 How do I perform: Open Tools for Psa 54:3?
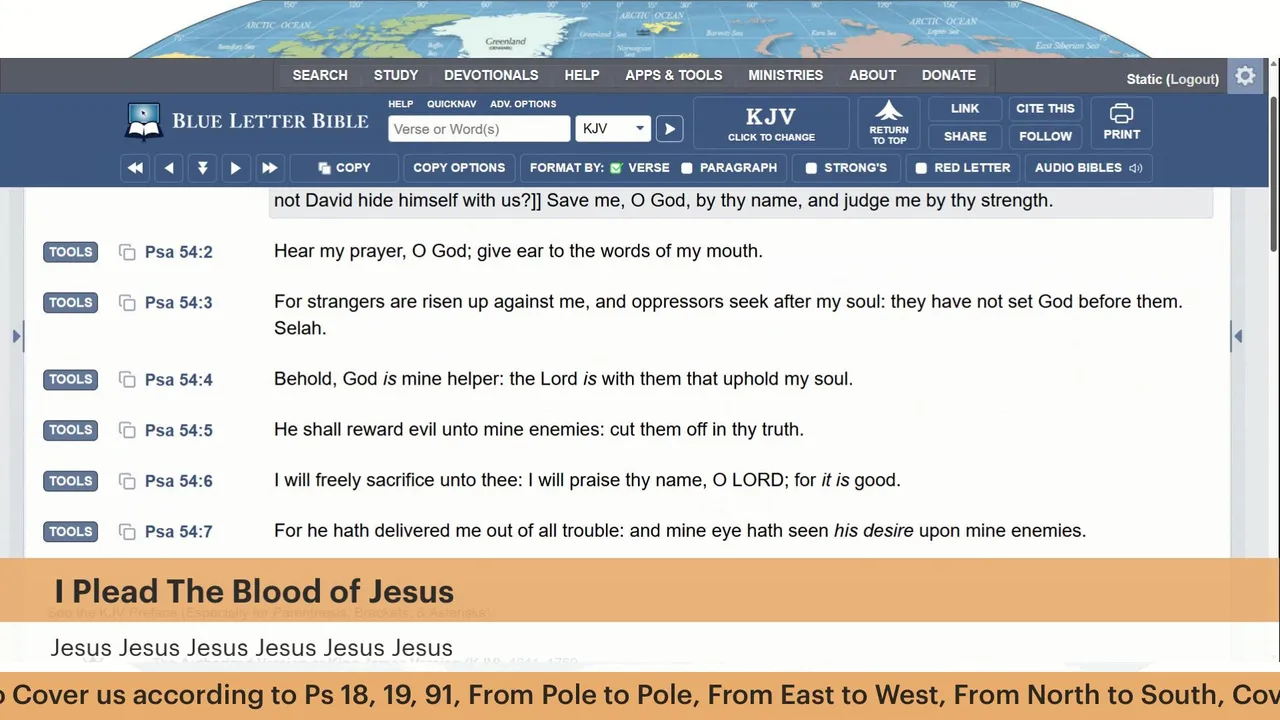(70, 303)
